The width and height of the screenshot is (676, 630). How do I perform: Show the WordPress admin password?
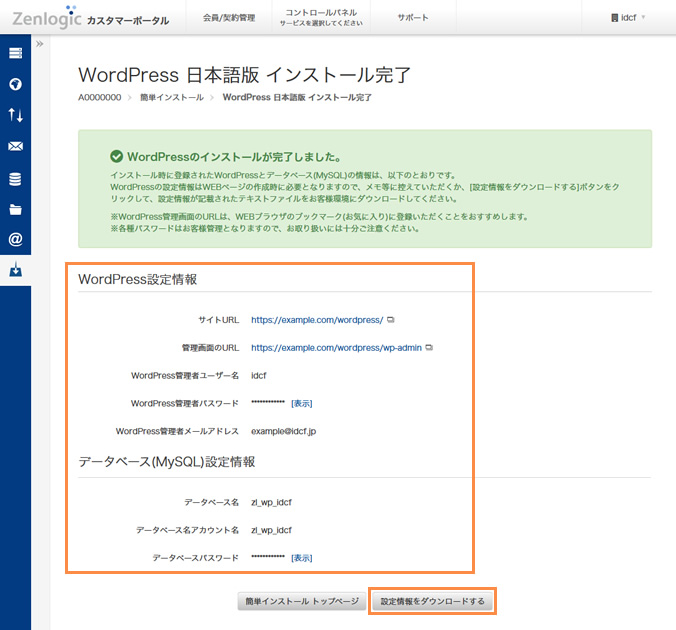pos(302,404)
